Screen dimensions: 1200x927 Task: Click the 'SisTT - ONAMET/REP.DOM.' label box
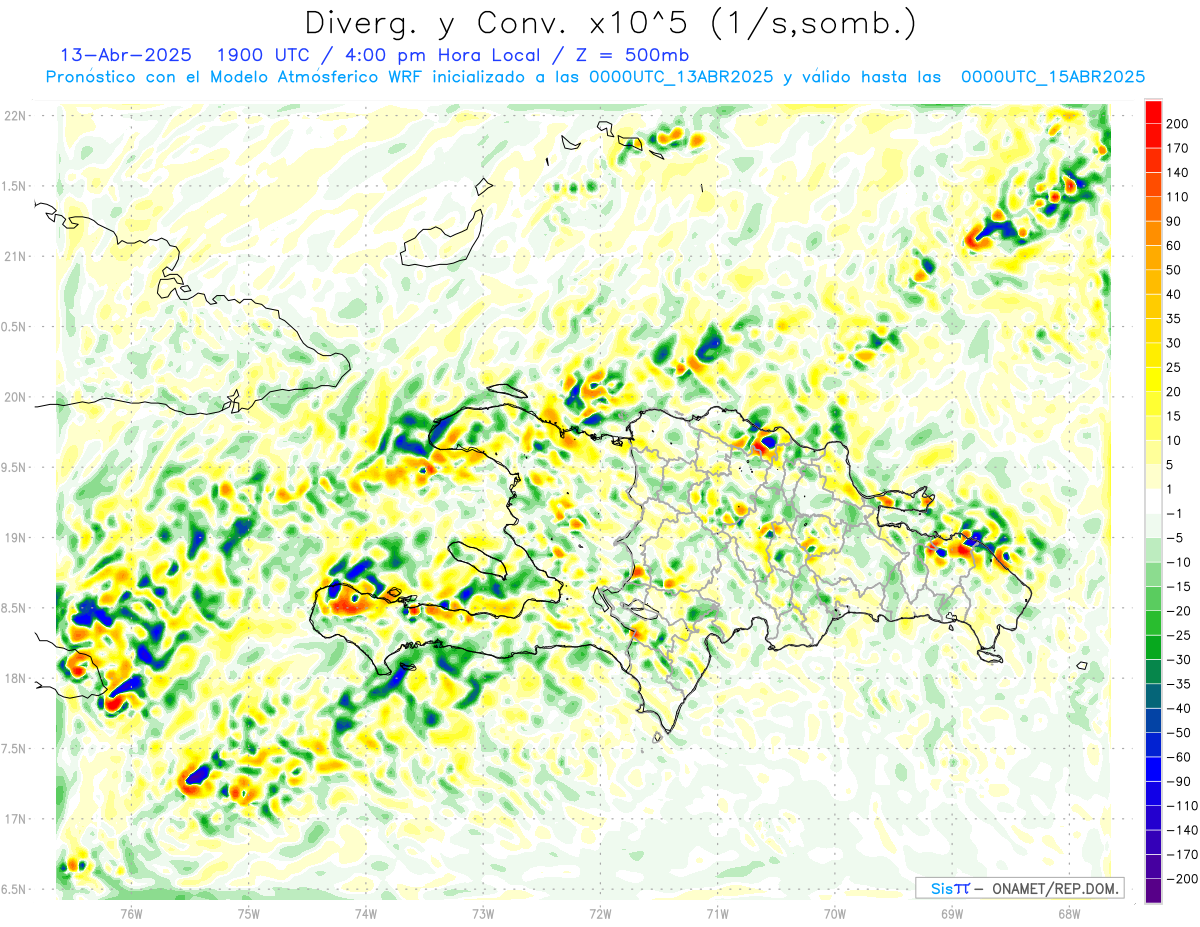click(x=1019, y=888)
